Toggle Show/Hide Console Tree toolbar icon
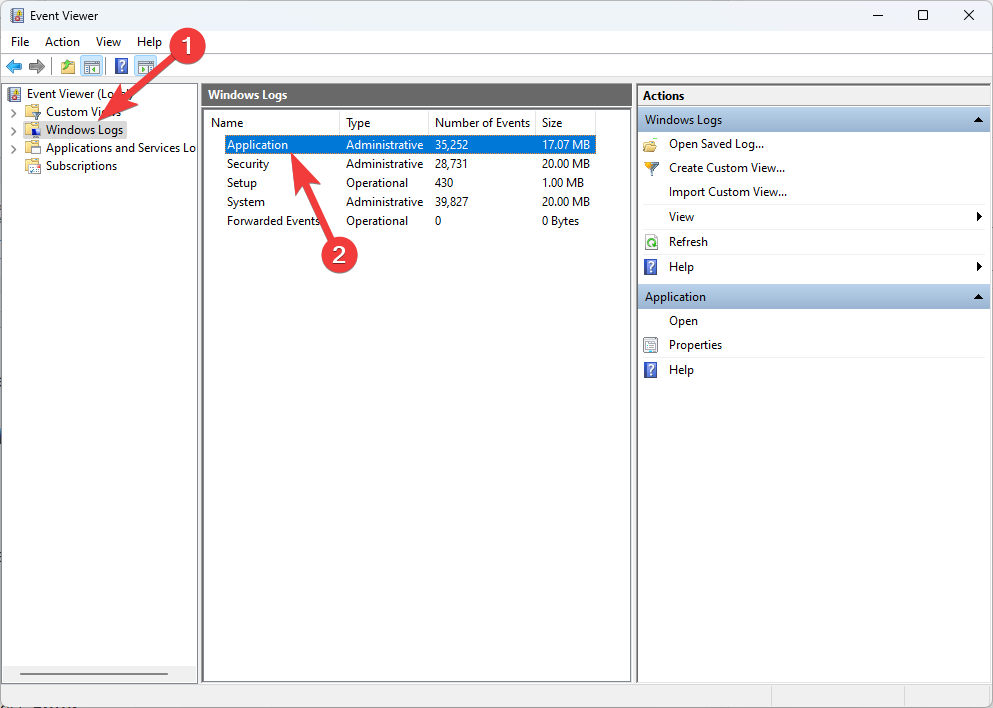This screenshot has width=993, height=708. [x=91, y=67]
